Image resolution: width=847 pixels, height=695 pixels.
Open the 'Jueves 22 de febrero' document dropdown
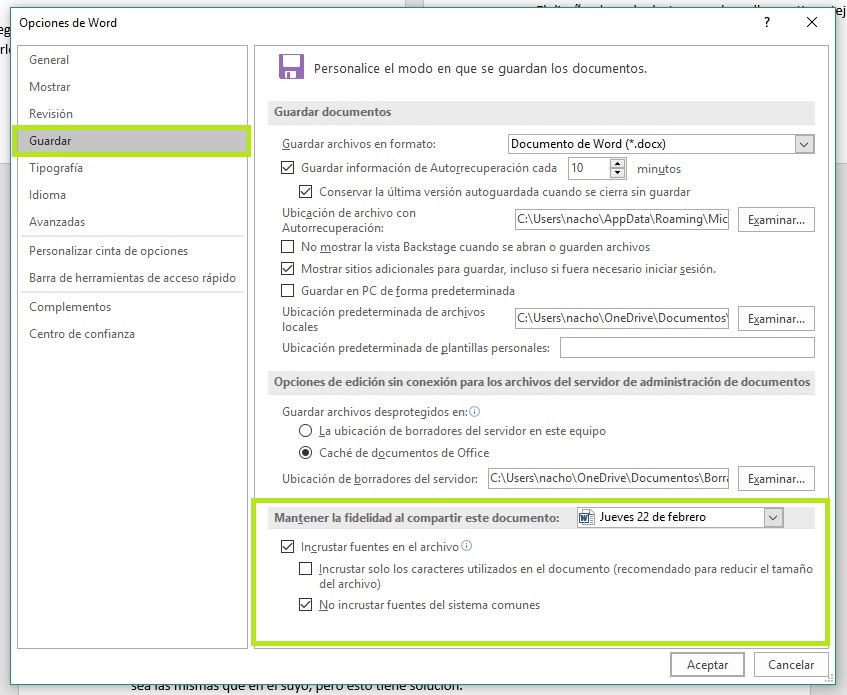click(773, 517)
